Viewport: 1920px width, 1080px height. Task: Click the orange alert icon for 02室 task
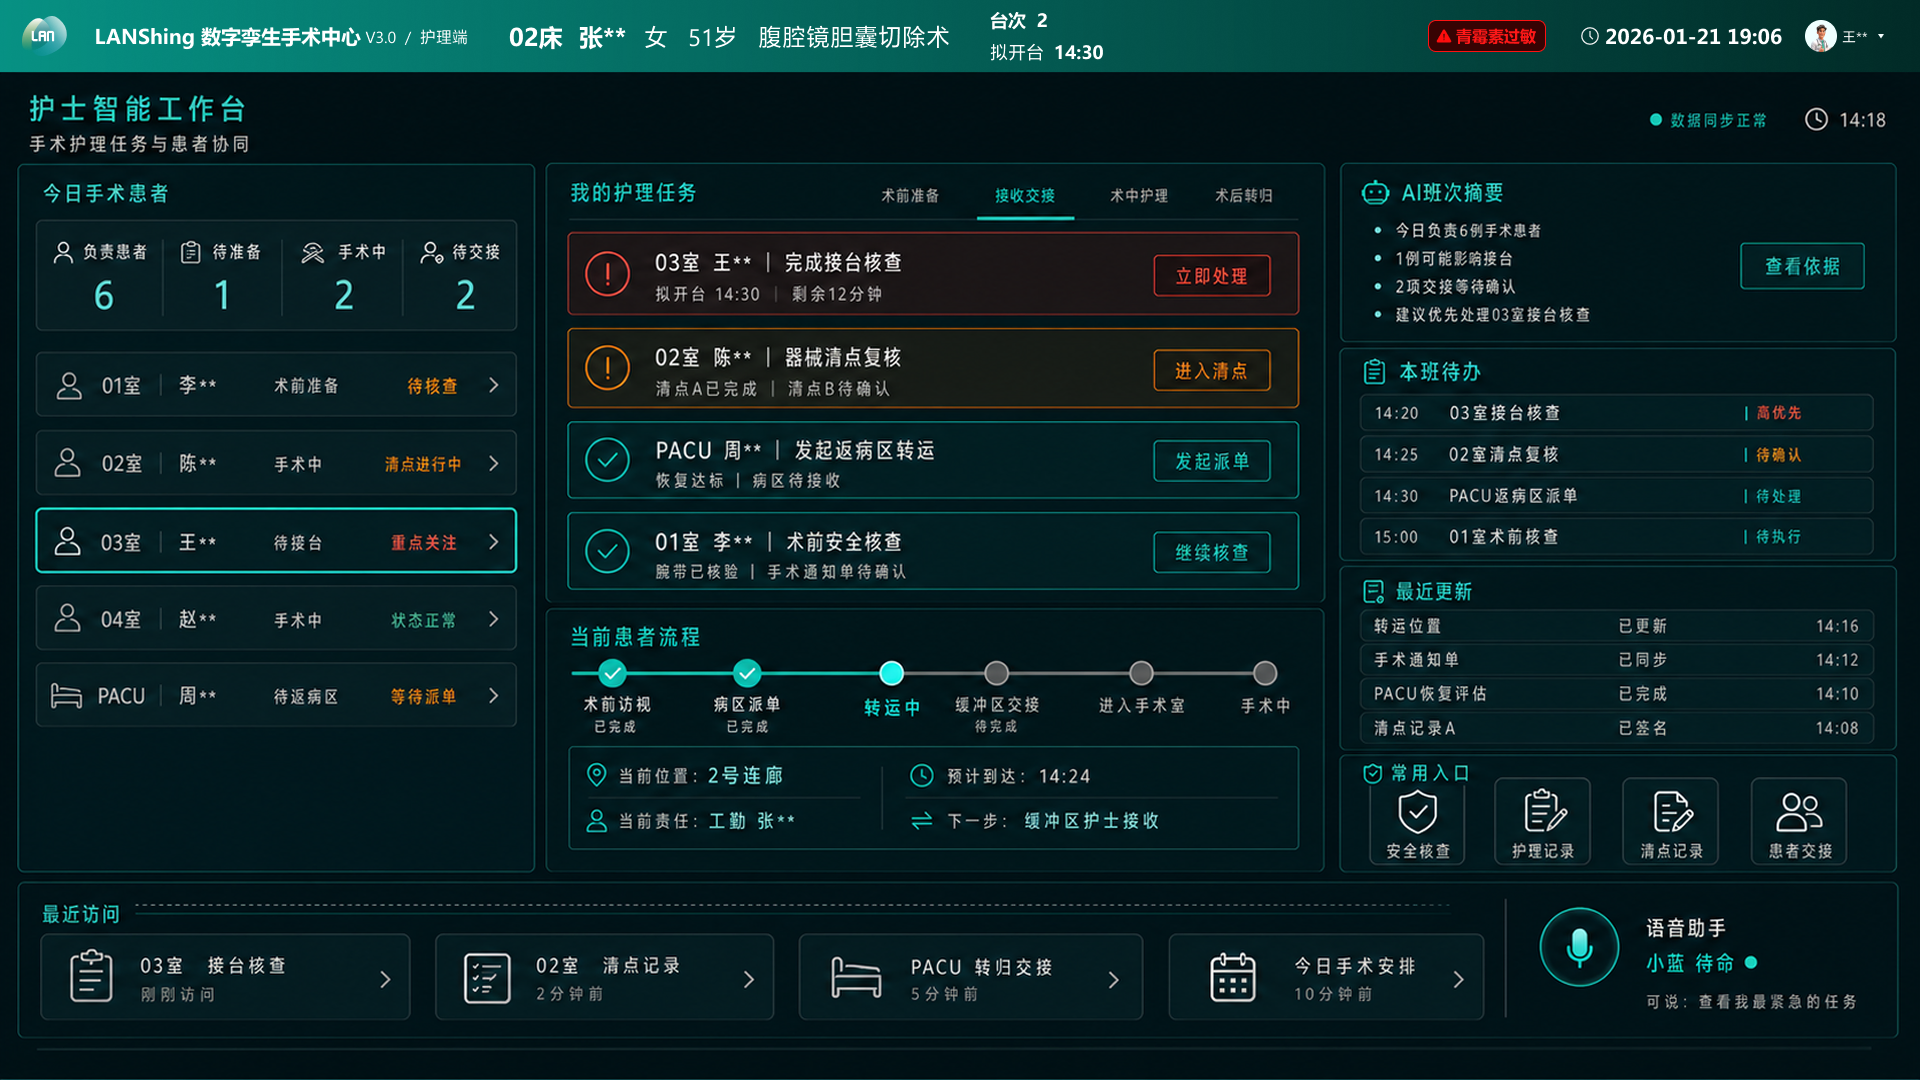click(607, 369)
